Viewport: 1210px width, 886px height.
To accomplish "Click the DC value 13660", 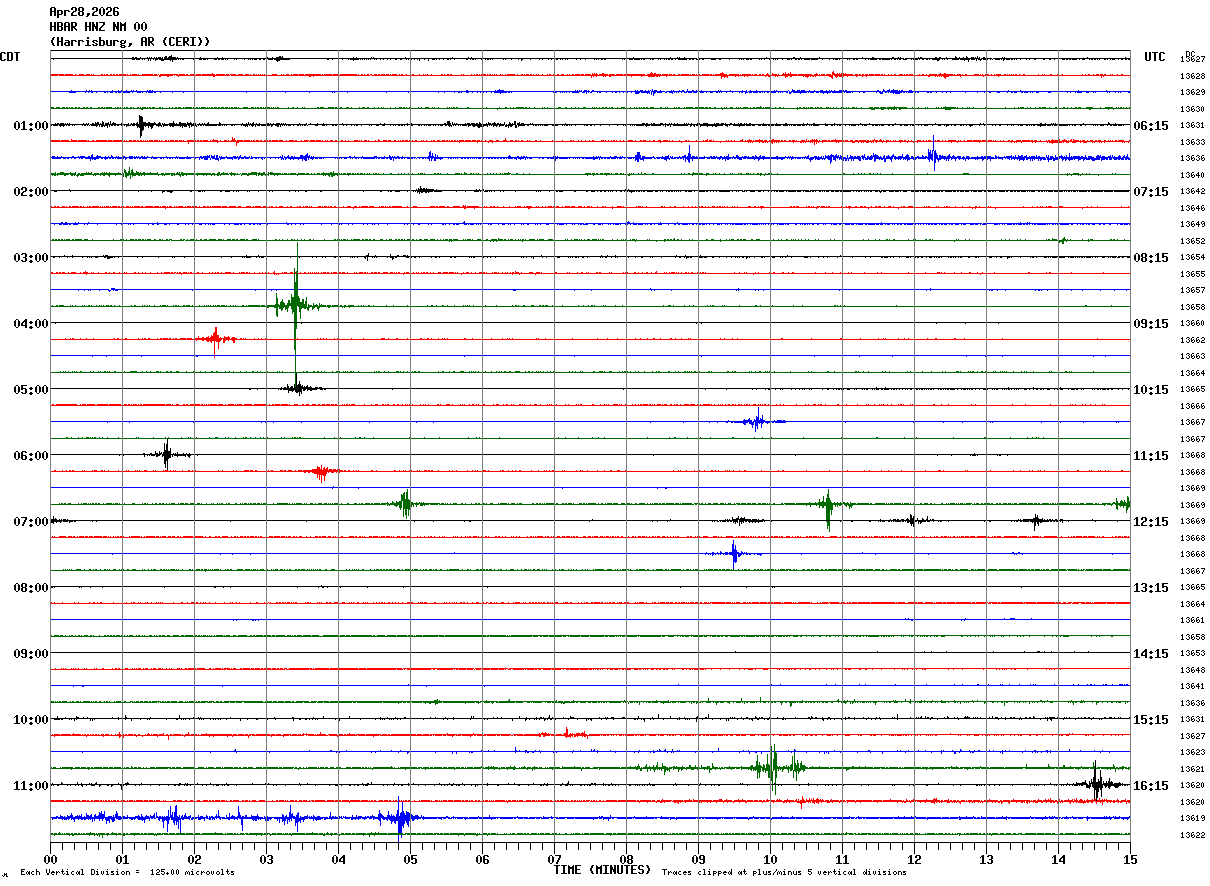I will (1192, 323).
